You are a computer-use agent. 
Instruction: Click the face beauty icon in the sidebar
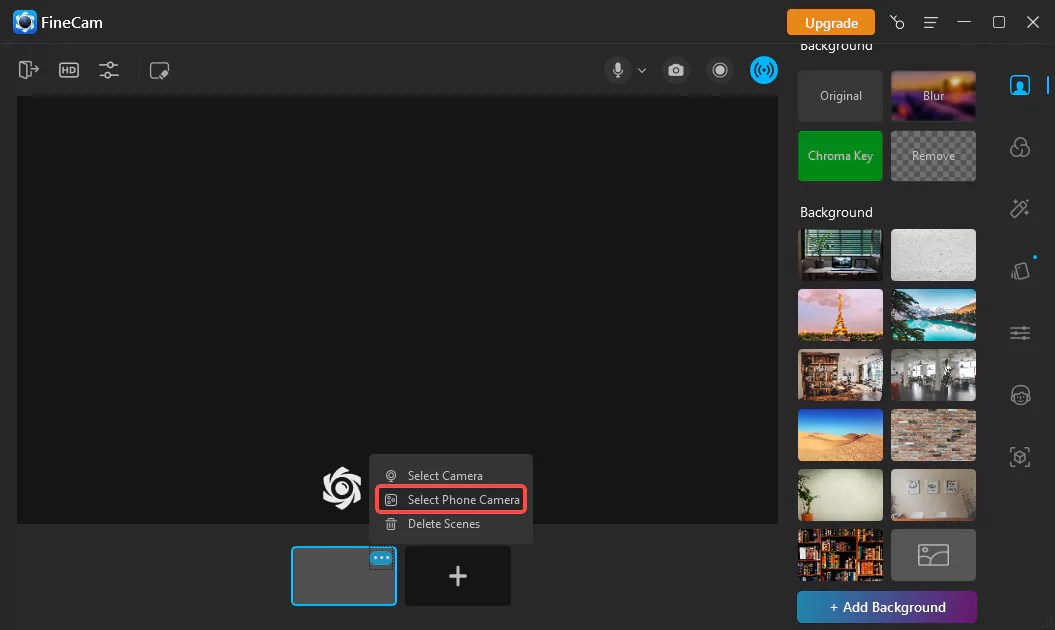click(x=1019, y=394)
